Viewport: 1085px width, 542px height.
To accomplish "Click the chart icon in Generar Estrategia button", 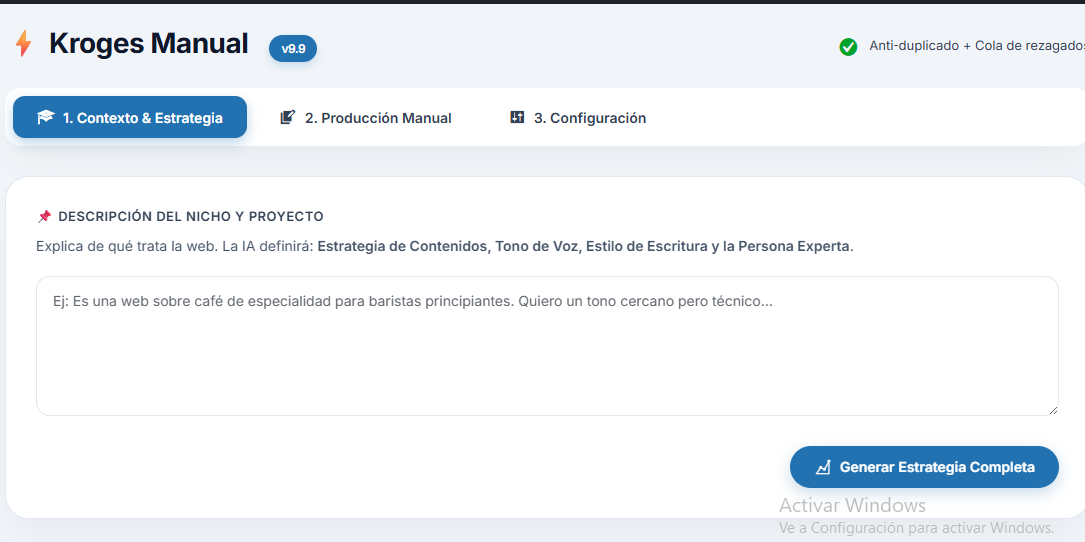I will pos(823,467).
